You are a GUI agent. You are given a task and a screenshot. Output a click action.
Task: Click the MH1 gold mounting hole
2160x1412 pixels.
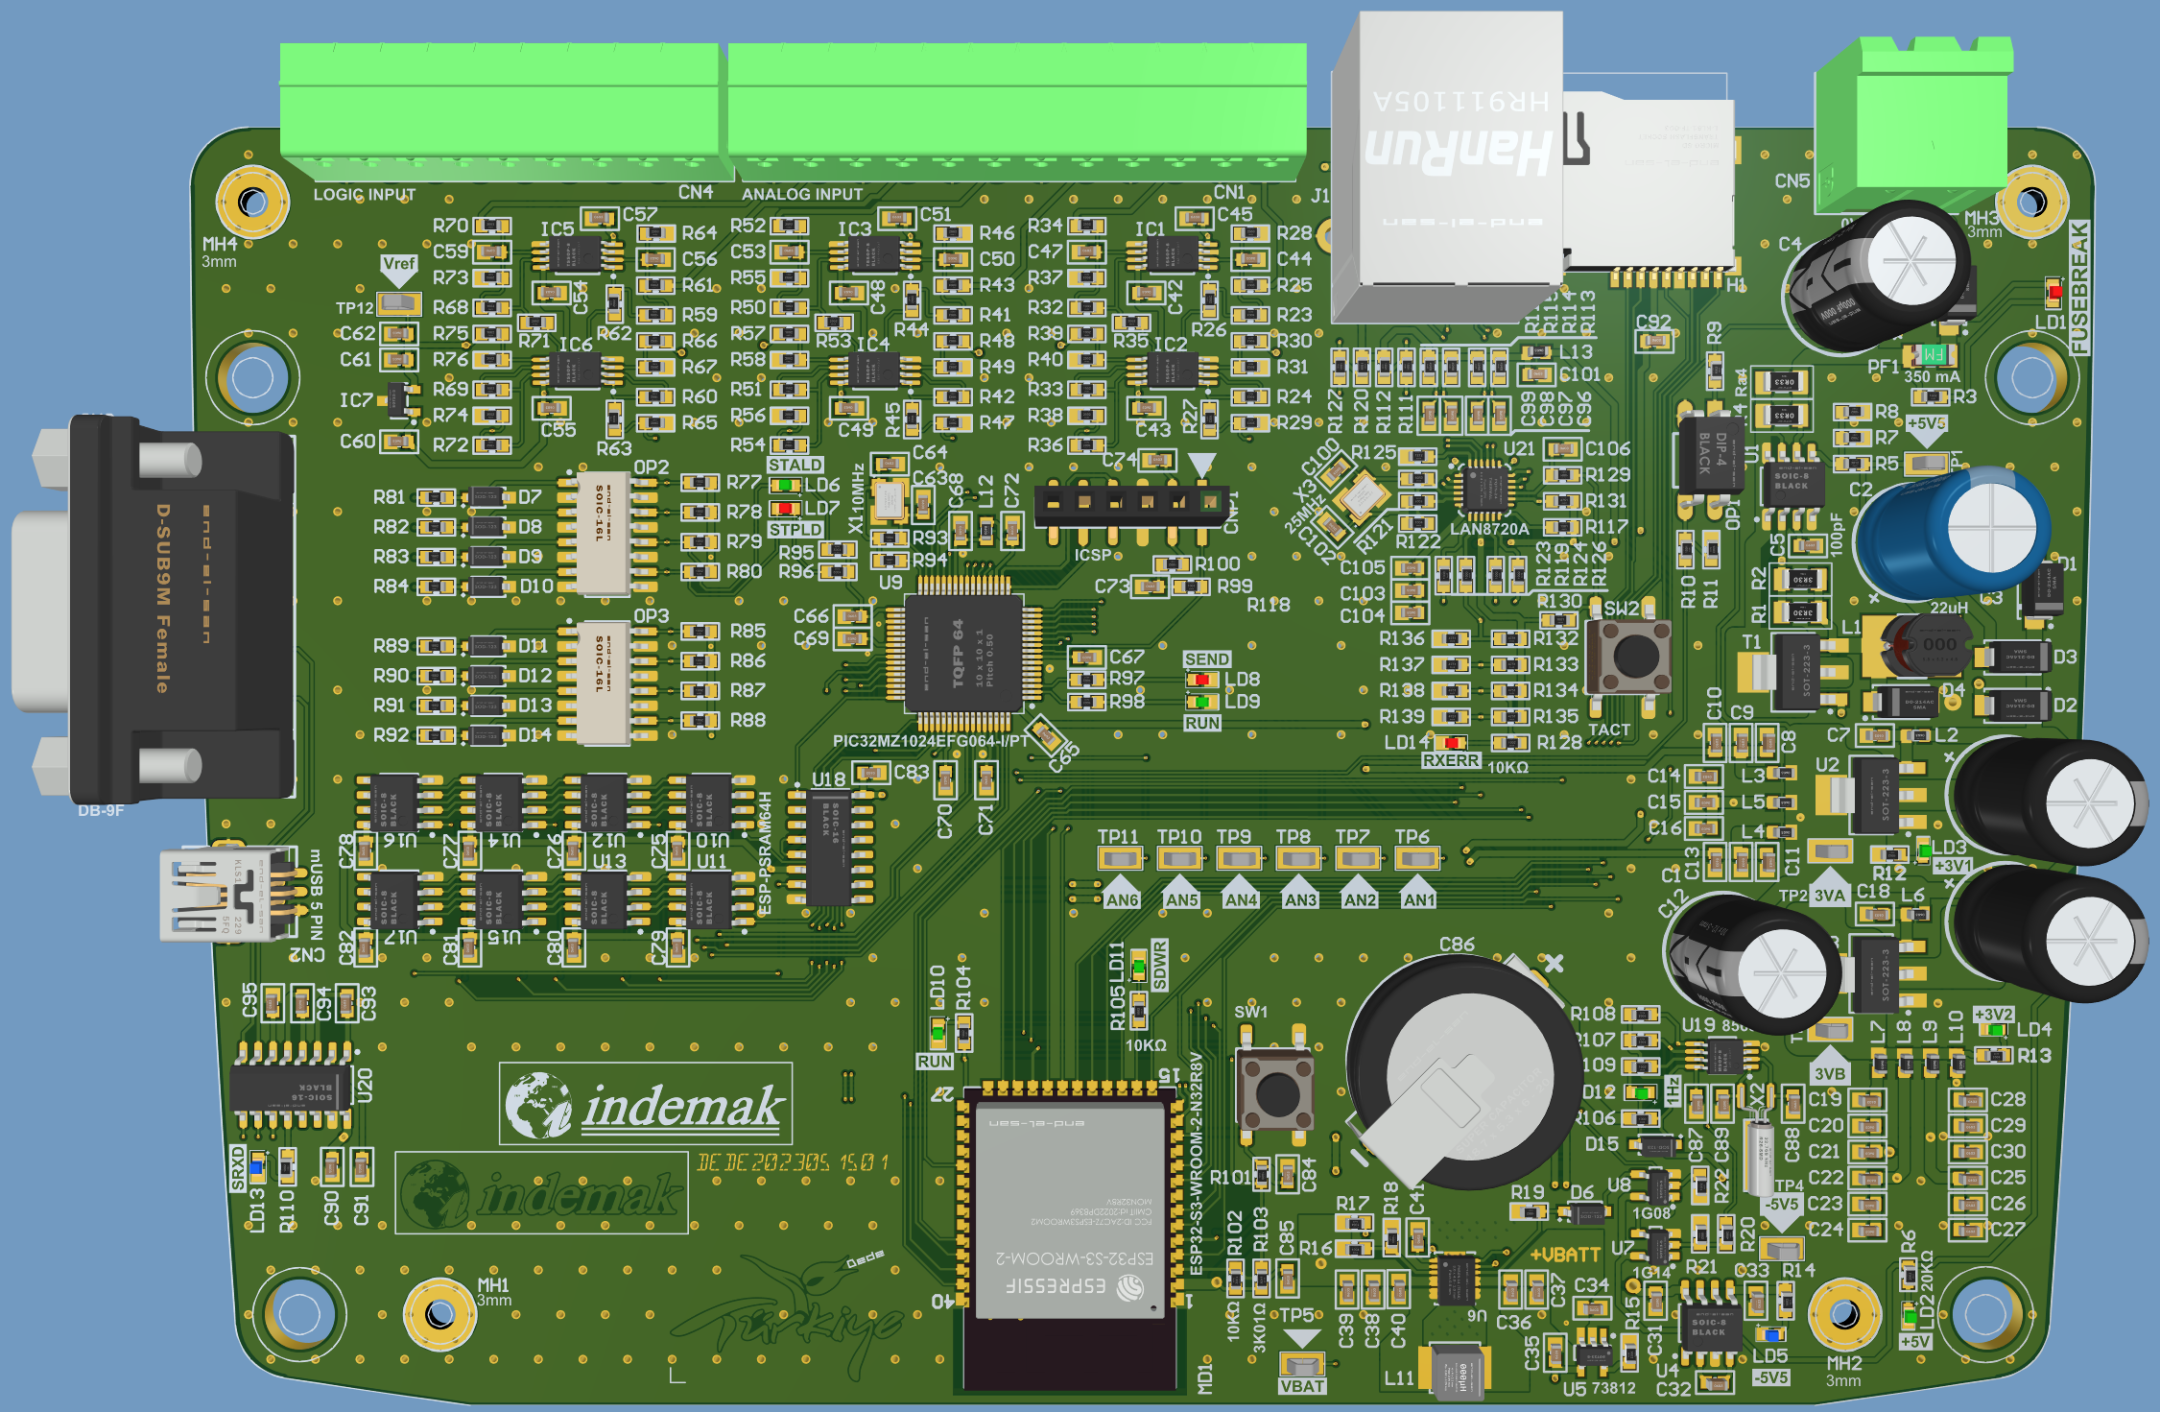click(439, 1313)
